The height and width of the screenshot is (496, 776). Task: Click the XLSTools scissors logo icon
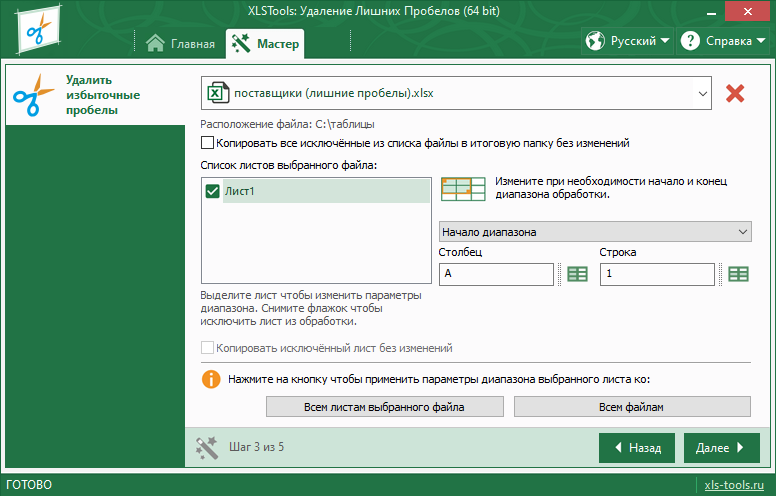[x=36, y=32]
